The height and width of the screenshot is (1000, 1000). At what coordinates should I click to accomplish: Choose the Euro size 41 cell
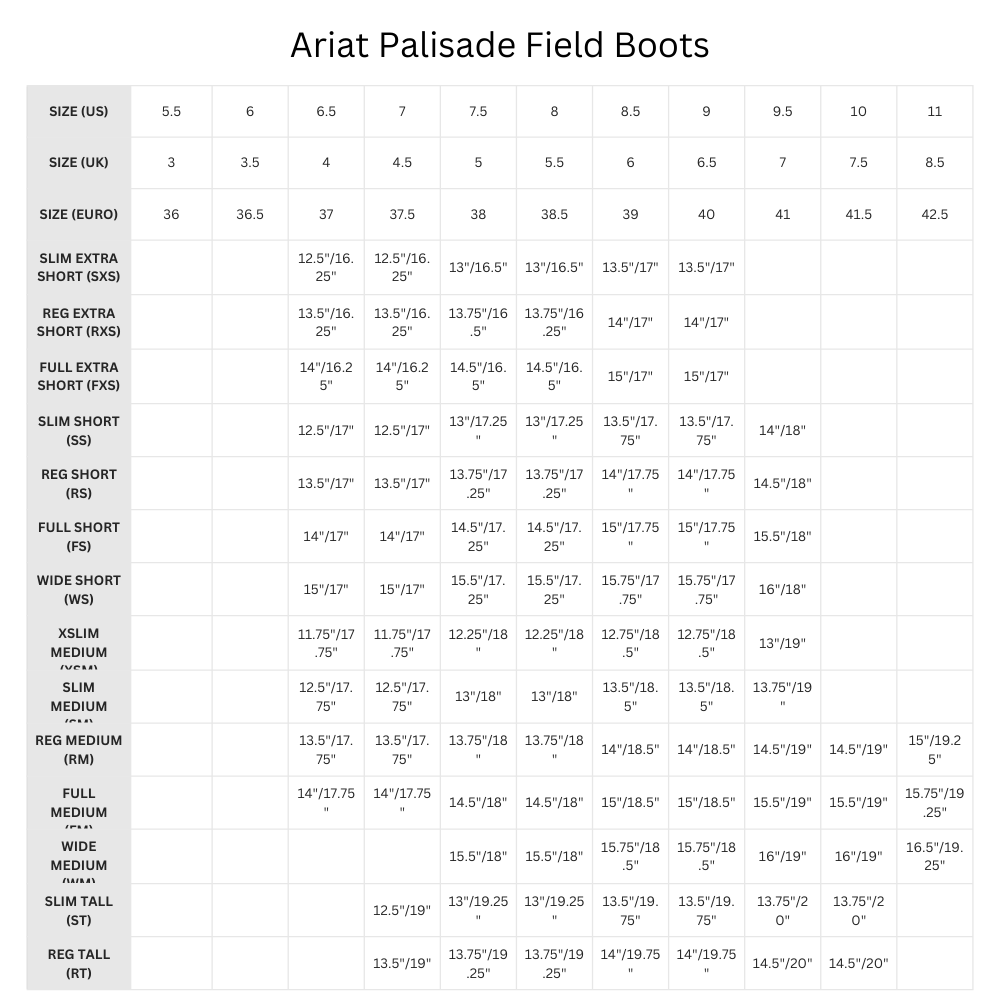(x=782, y=214)
